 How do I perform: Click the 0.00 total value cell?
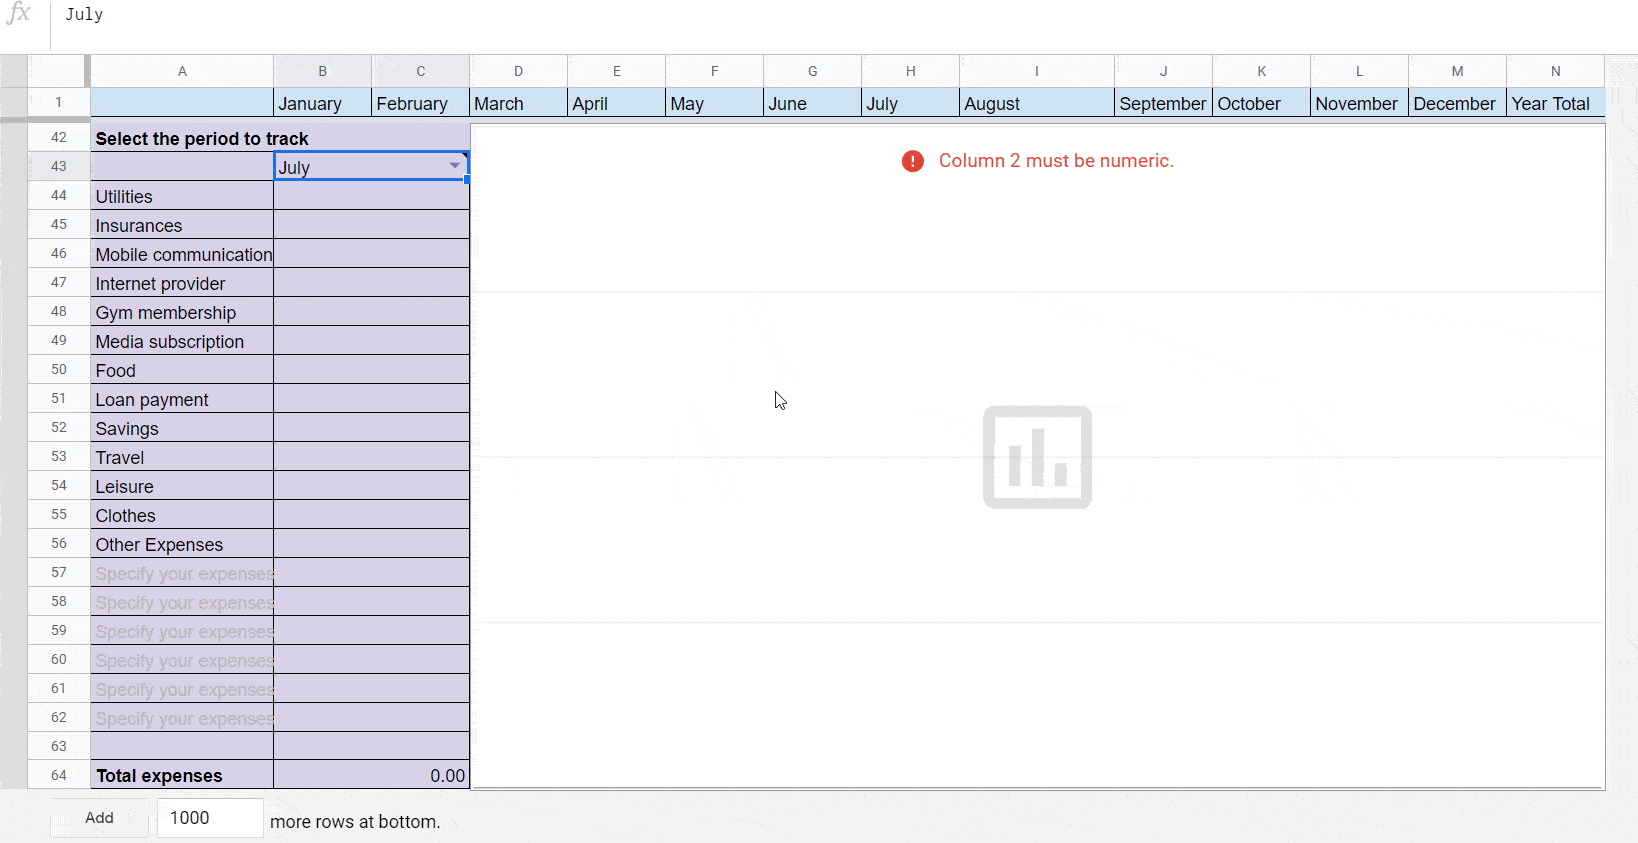point(371,775)
